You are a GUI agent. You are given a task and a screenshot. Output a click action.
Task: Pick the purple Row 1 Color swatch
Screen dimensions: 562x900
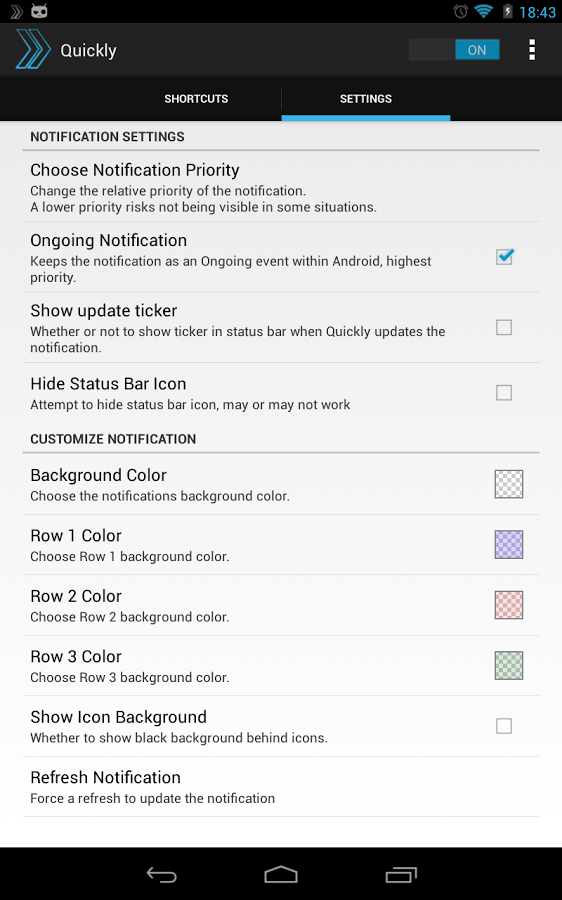[x=509, y=544]
